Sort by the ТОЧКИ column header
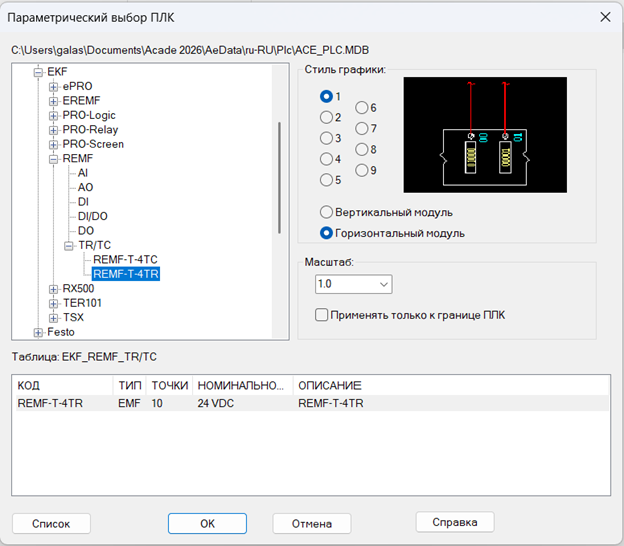624x546 pixels. pyautogui.click(x=170, y=385)
